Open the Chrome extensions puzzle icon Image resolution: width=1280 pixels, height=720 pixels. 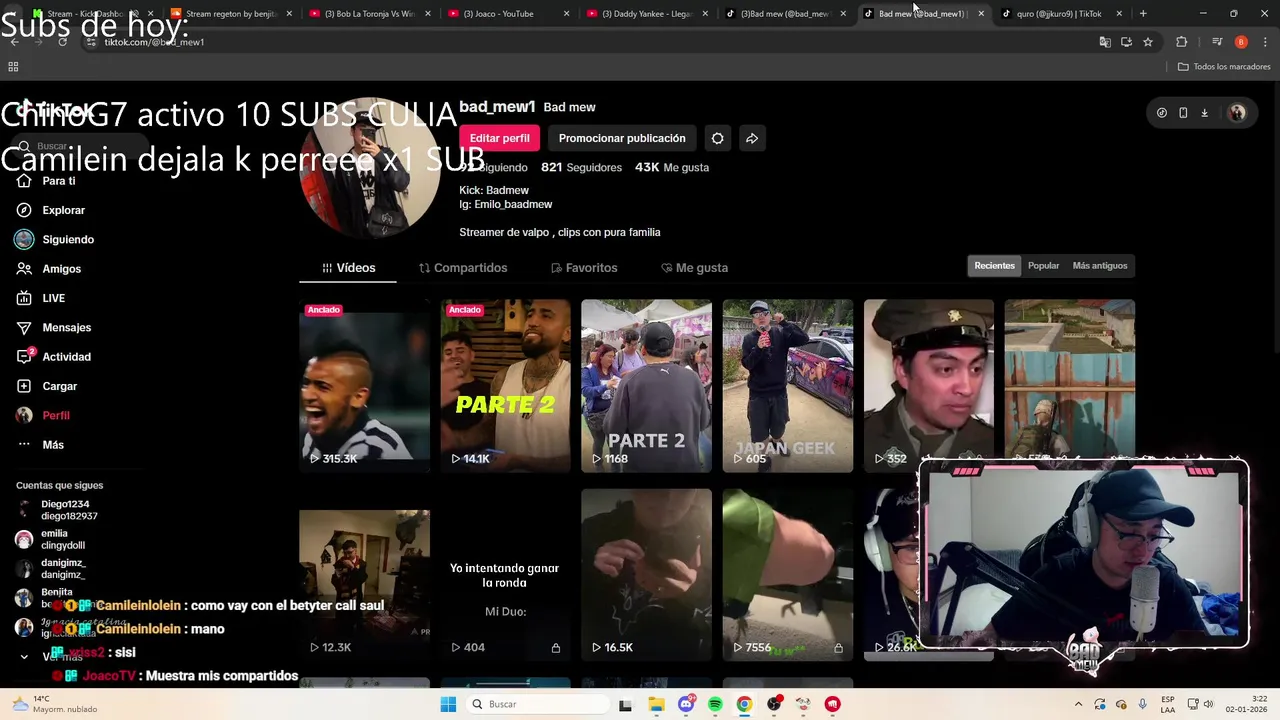[1181, 42]
